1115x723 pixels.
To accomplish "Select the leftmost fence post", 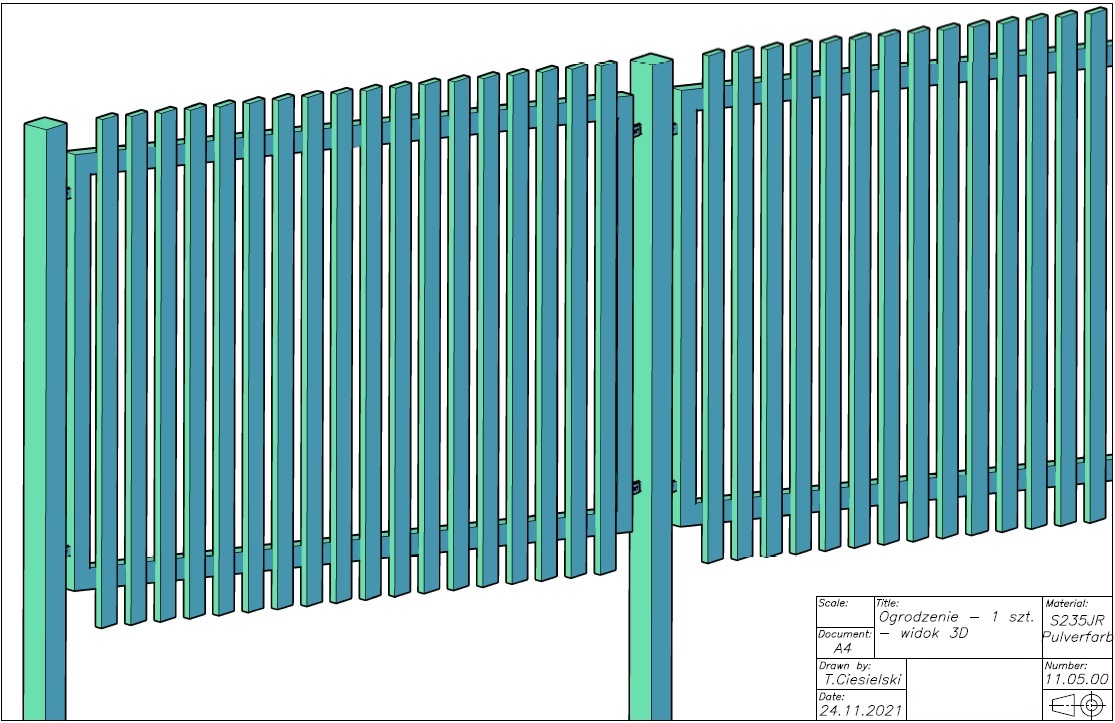I will pos(45,419).
